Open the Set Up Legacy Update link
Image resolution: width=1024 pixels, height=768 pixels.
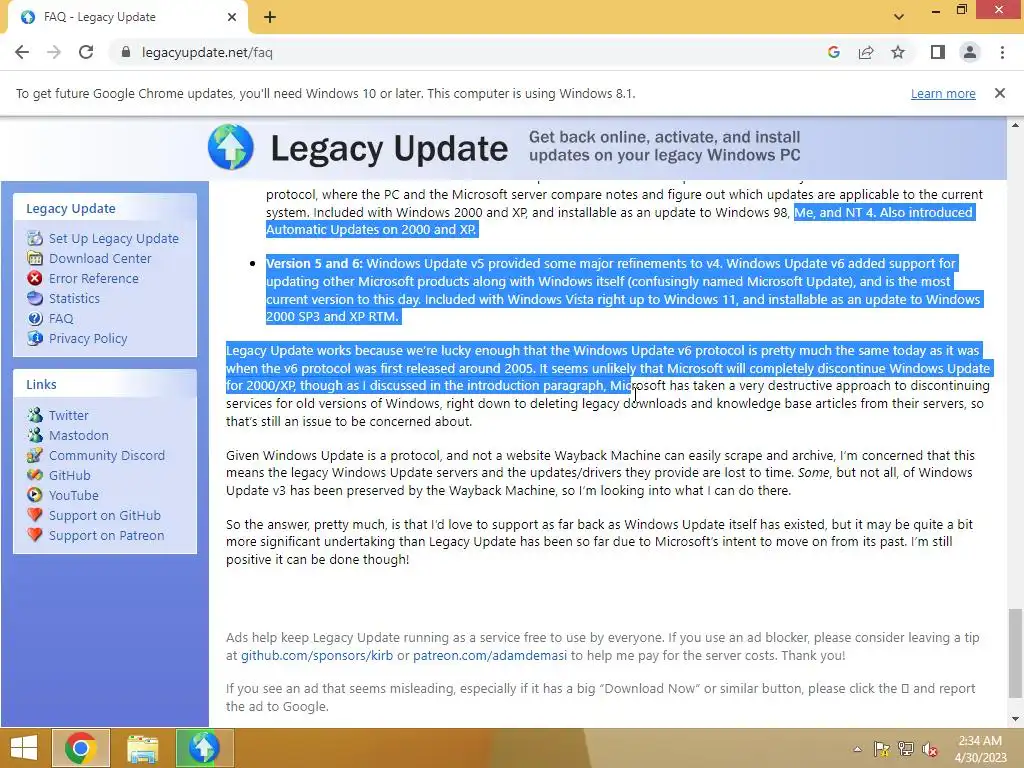pyautogui.click(x=114, y=238)
